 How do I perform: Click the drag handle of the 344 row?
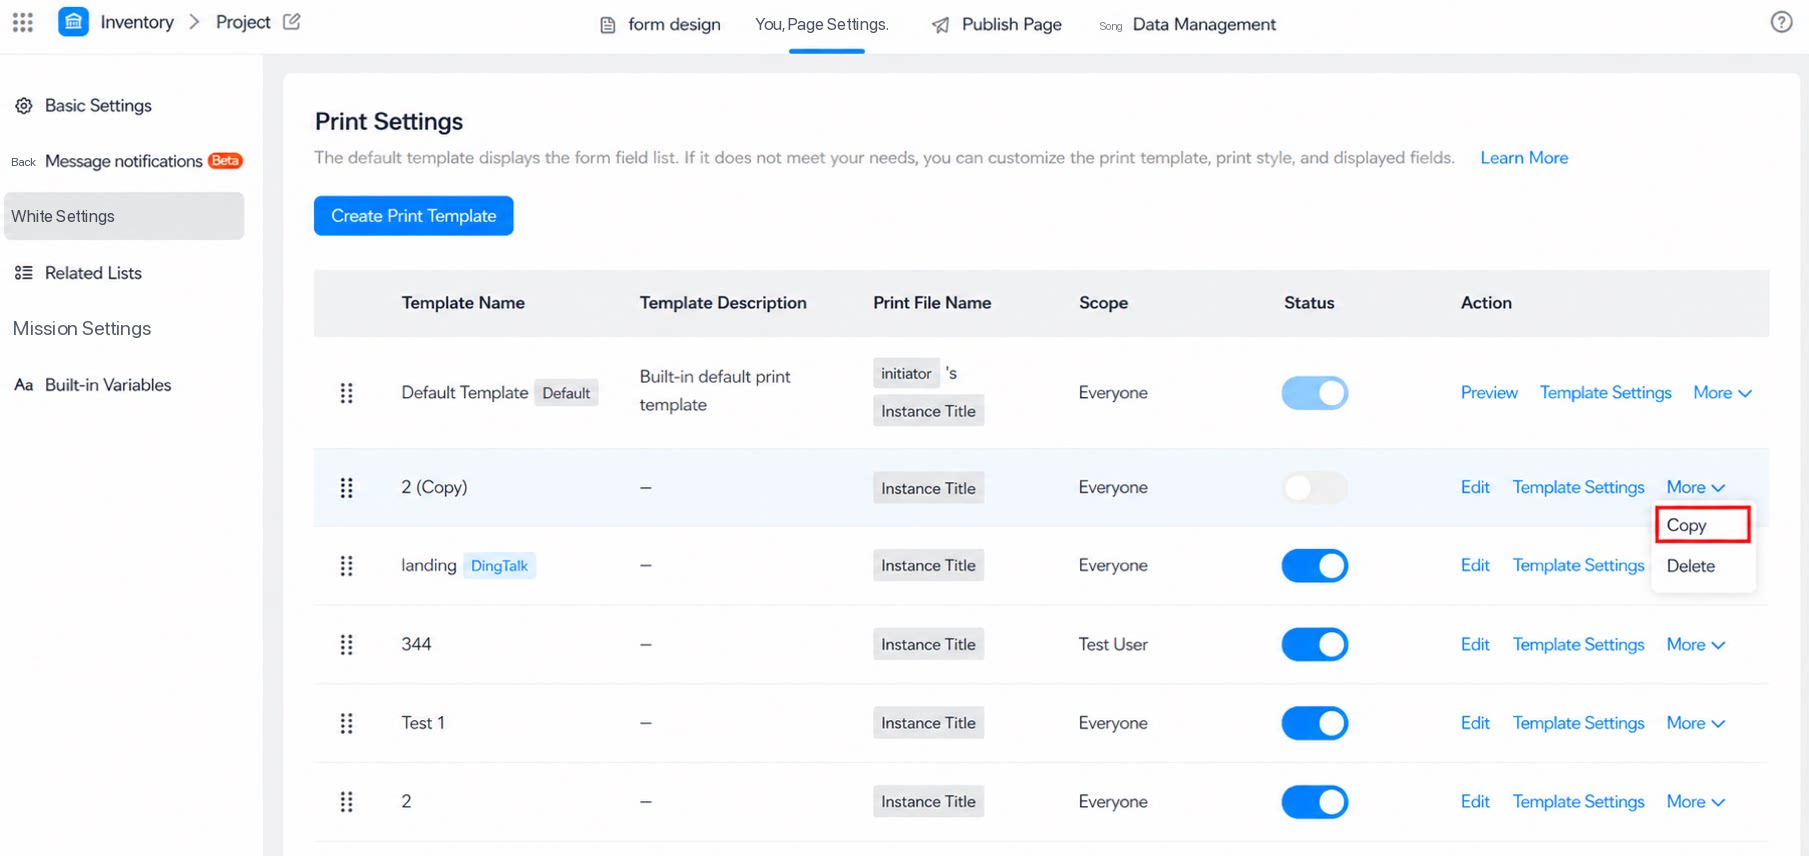click(x=347, y=645)
